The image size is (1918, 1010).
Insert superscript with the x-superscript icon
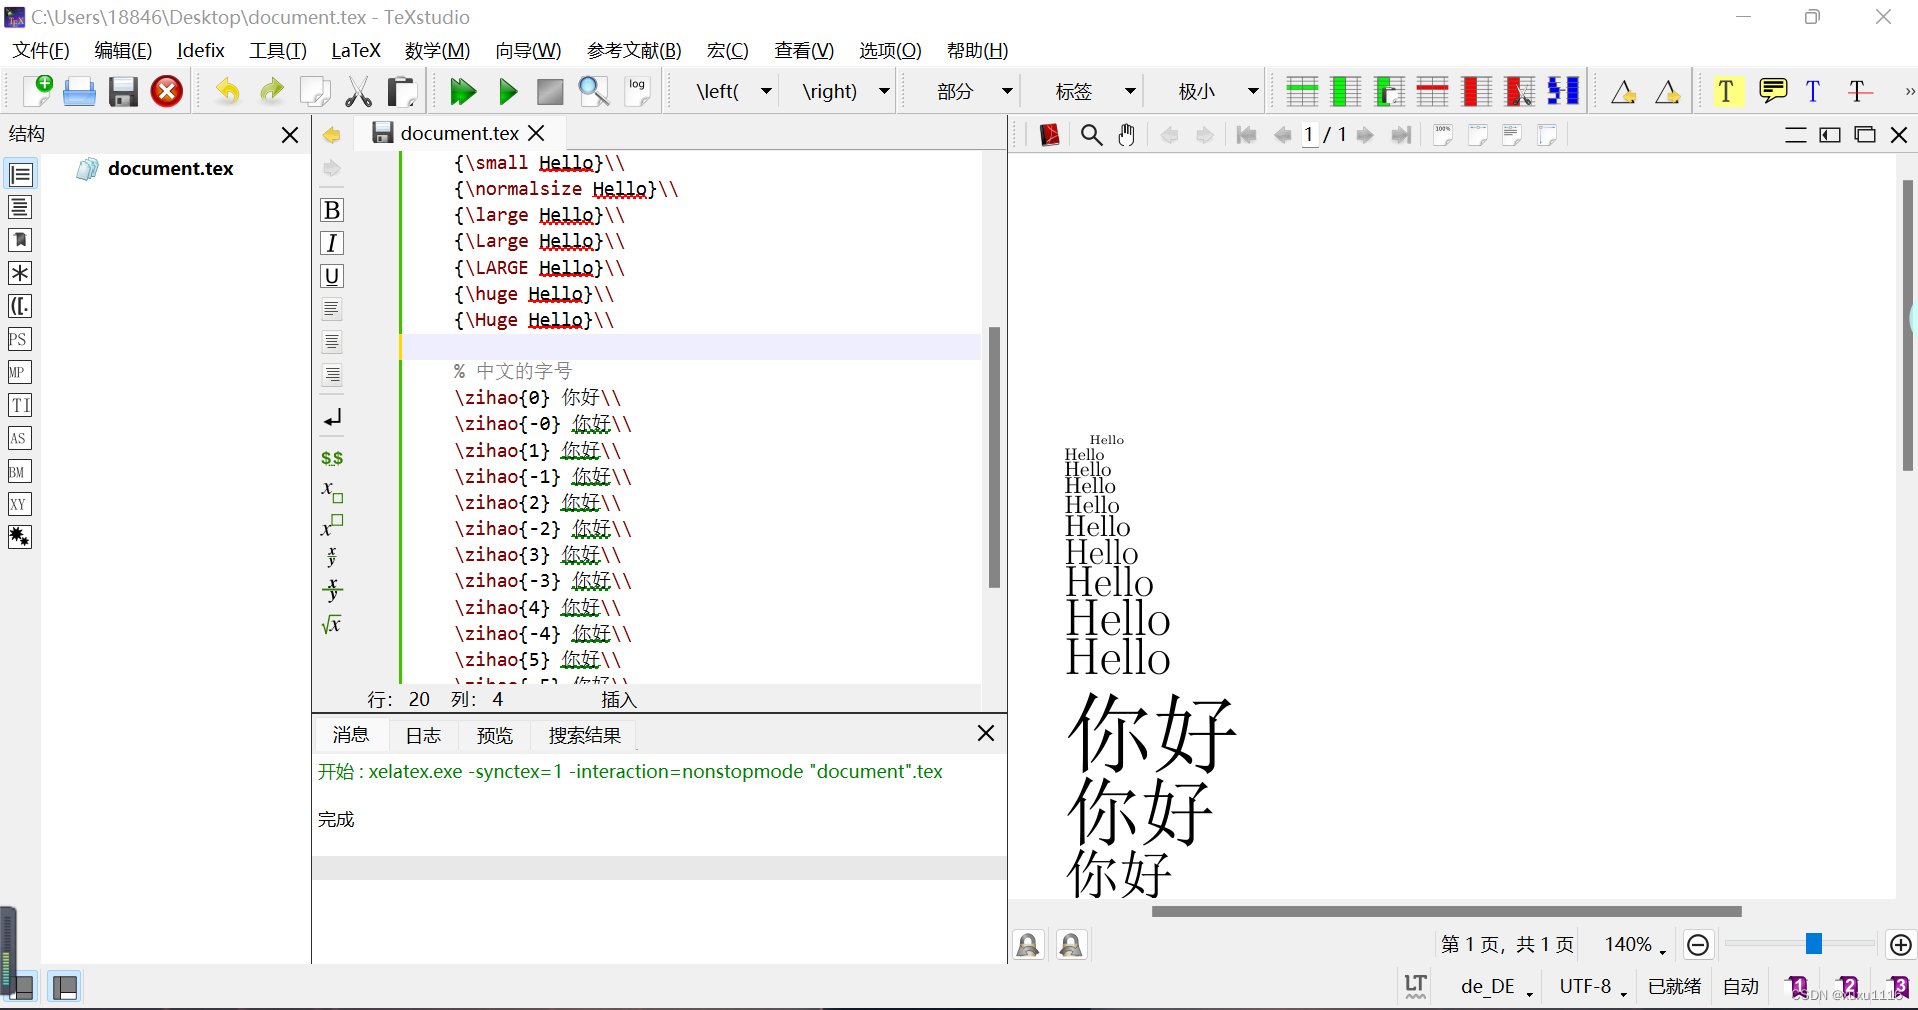(332, 524)
